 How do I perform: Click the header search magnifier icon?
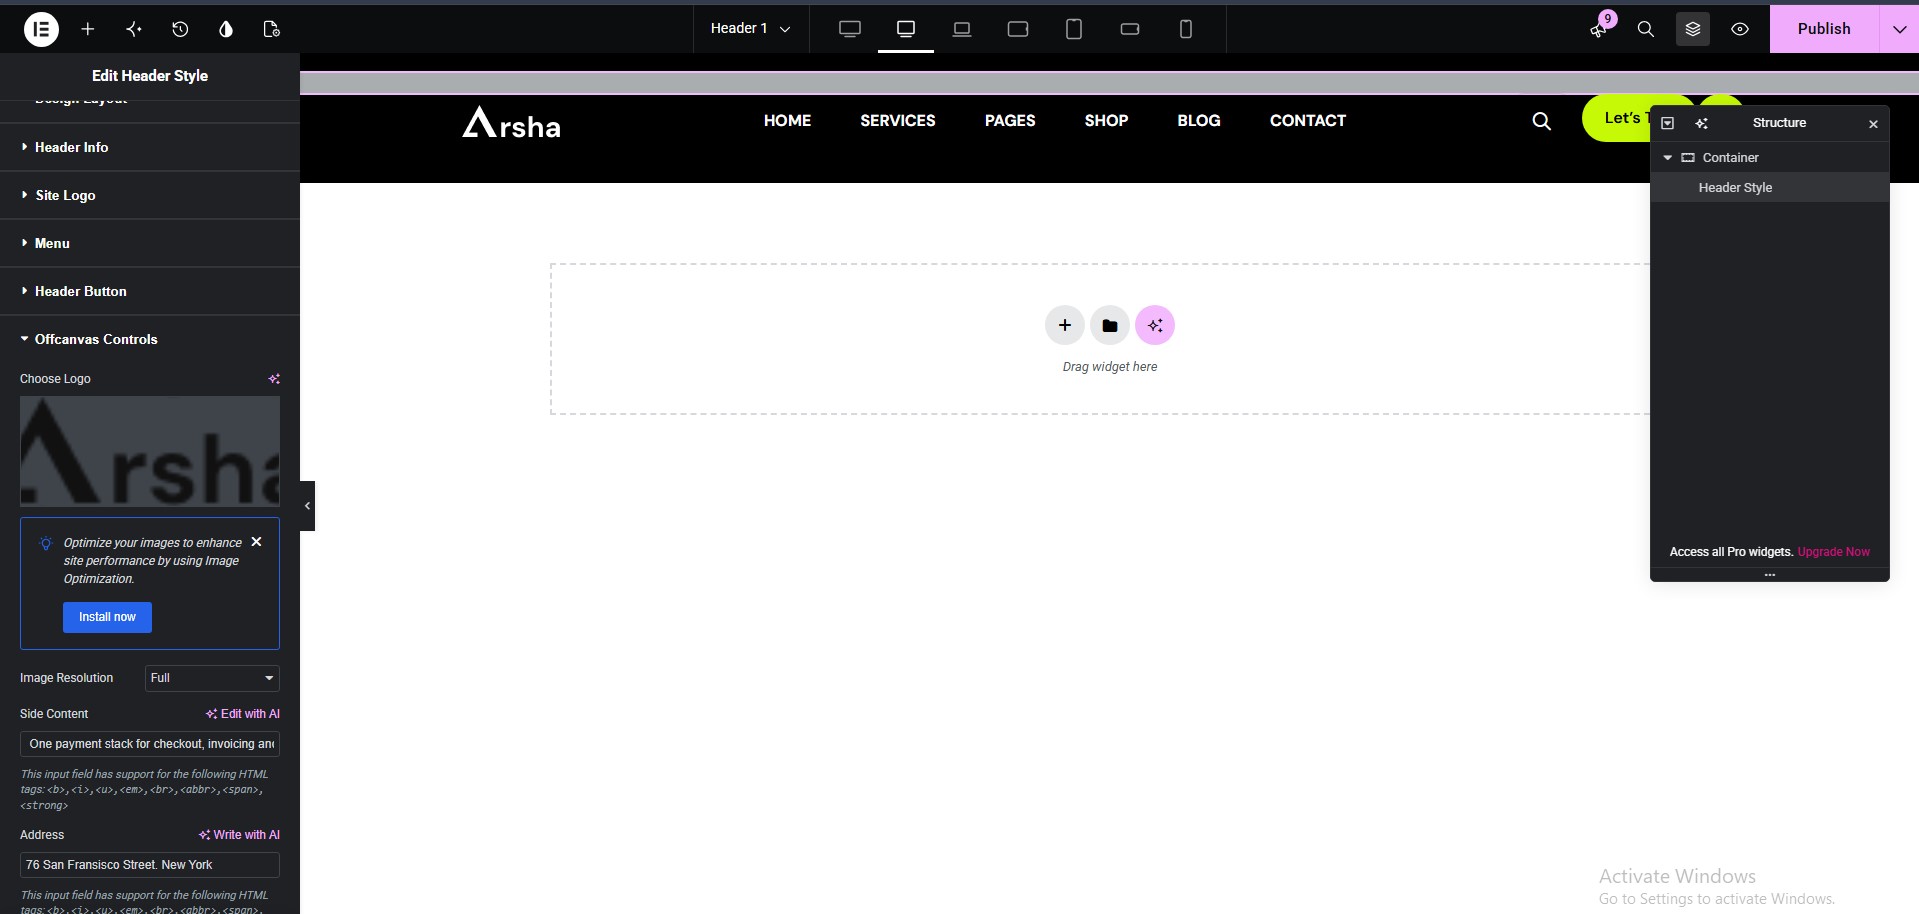point(1542,121)
